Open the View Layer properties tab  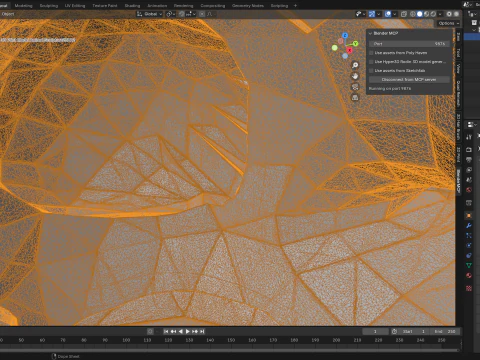click(469, 170)
